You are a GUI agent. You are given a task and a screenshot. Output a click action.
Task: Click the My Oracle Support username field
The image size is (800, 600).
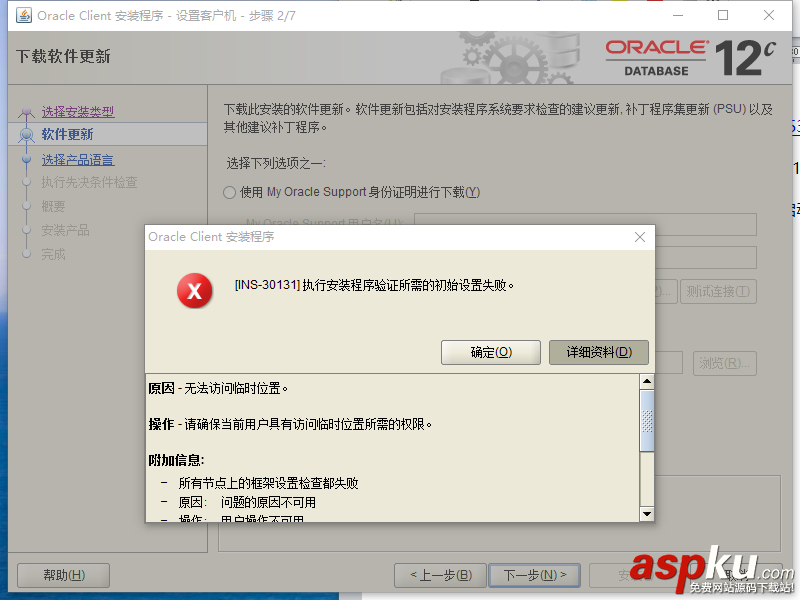click(x=585, y=224)
